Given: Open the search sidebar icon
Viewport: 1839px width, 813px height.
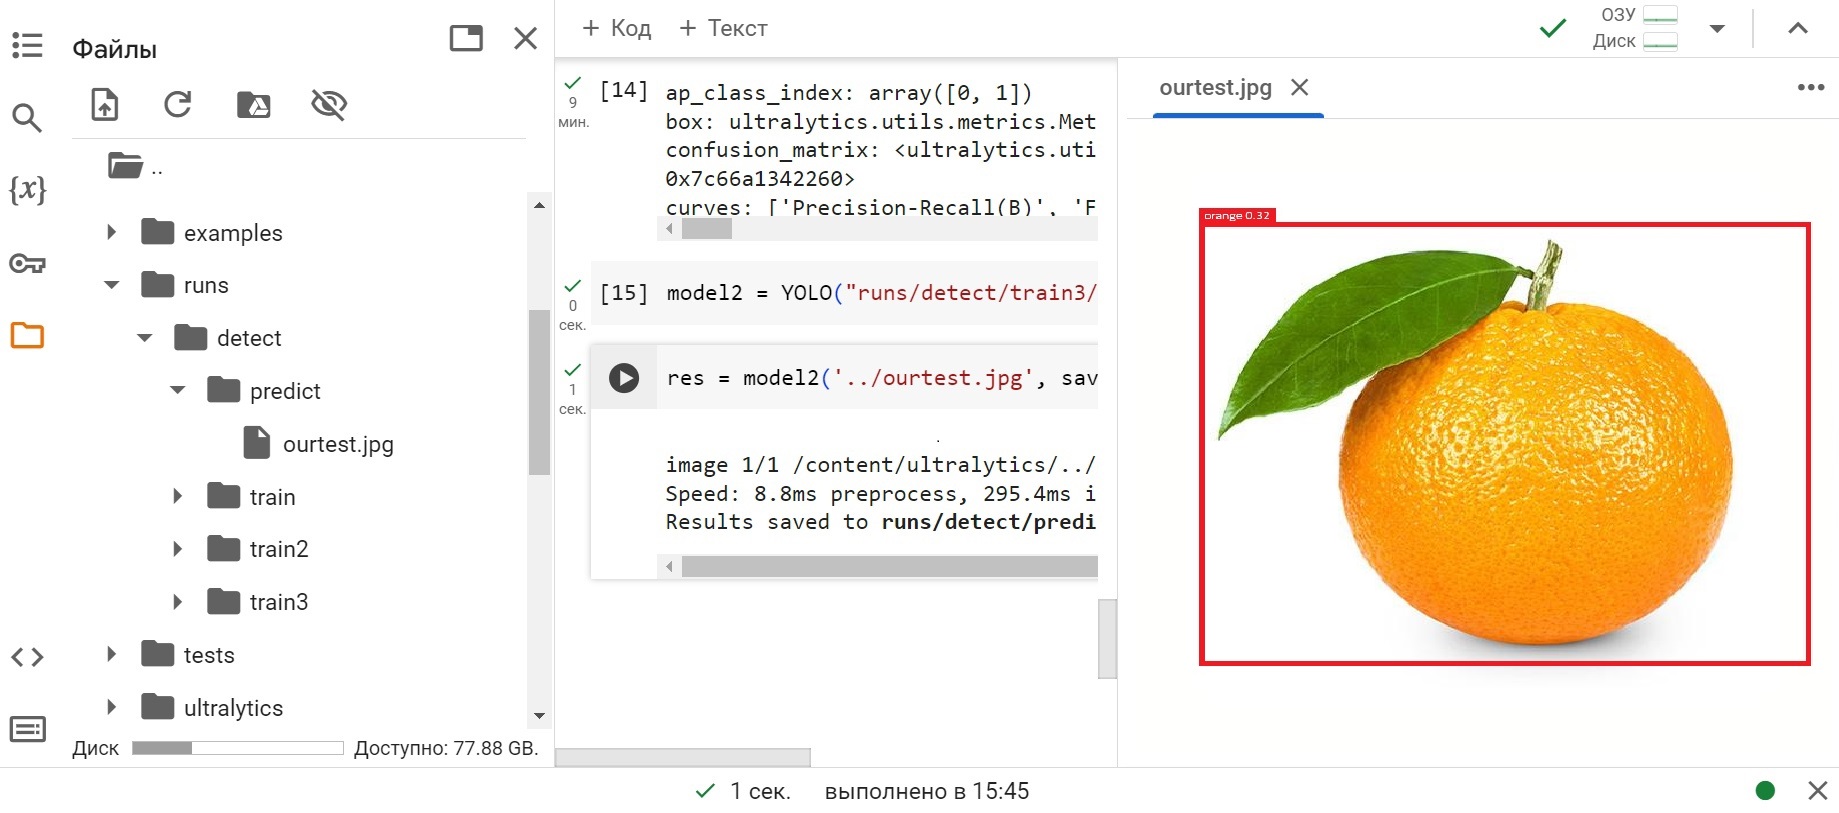Looking at the screenshot, I should click(27, 118).
